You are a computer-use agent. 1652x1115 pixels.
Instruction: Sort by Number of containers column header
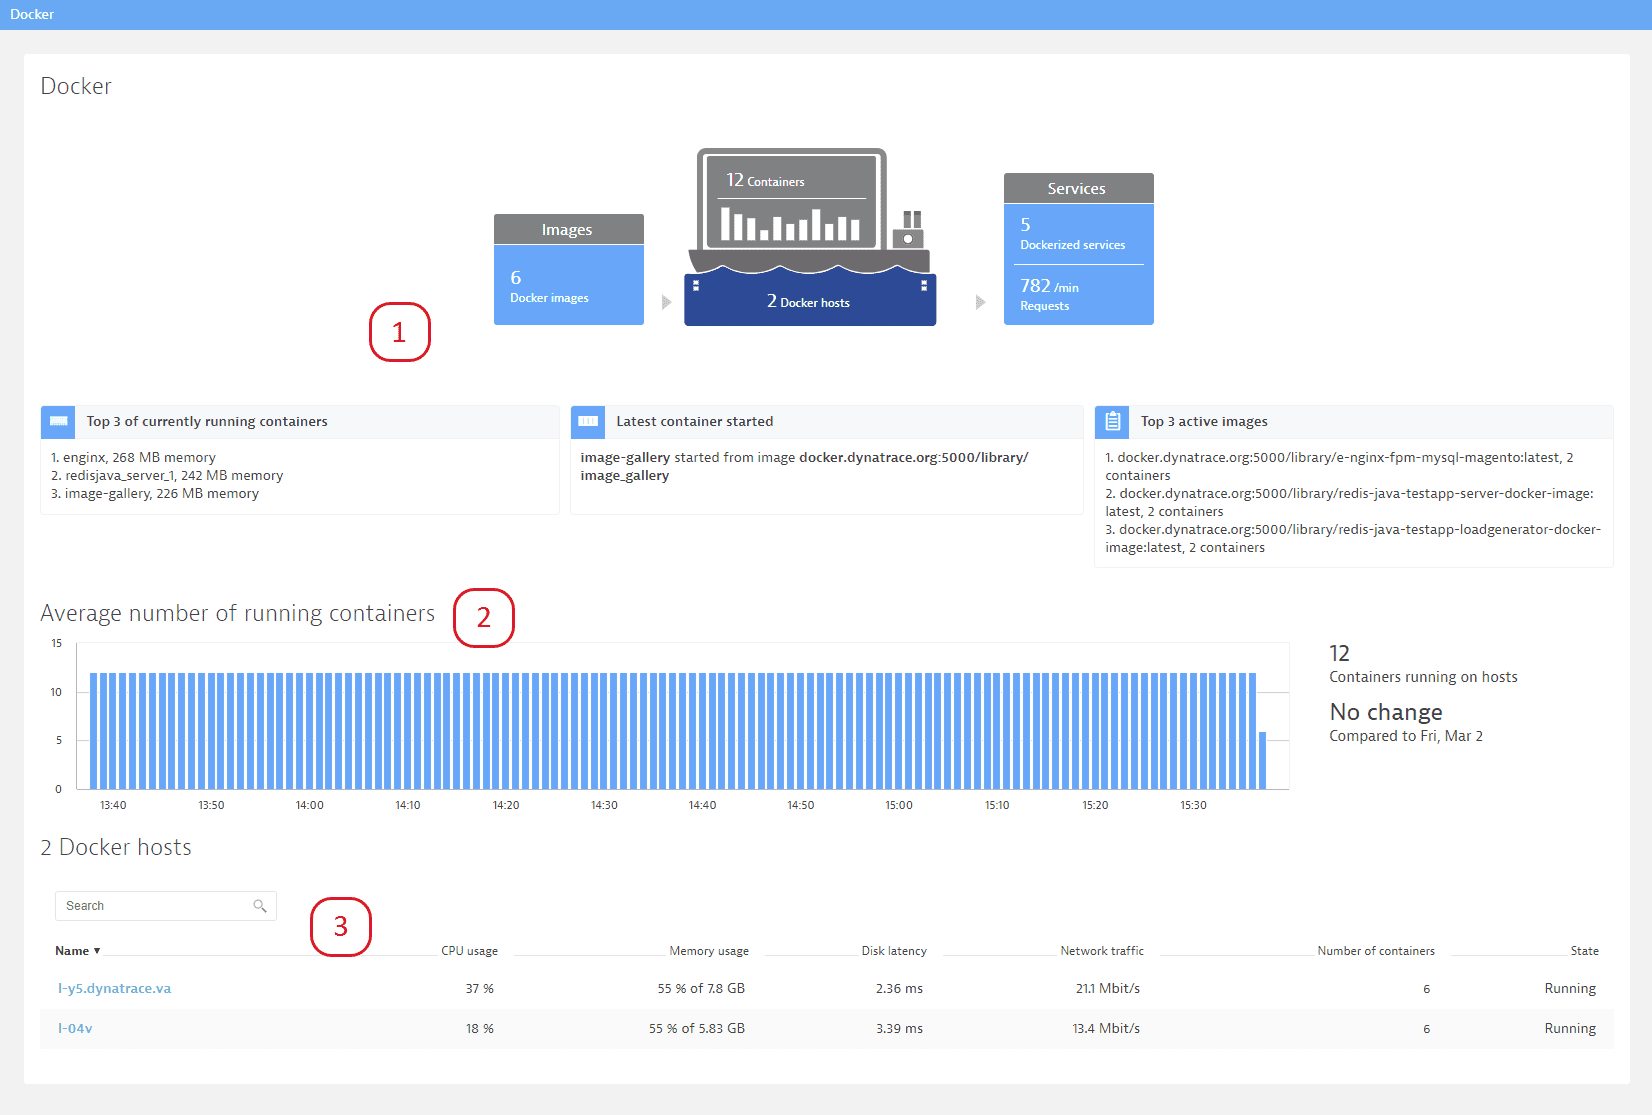point(1376,951)
